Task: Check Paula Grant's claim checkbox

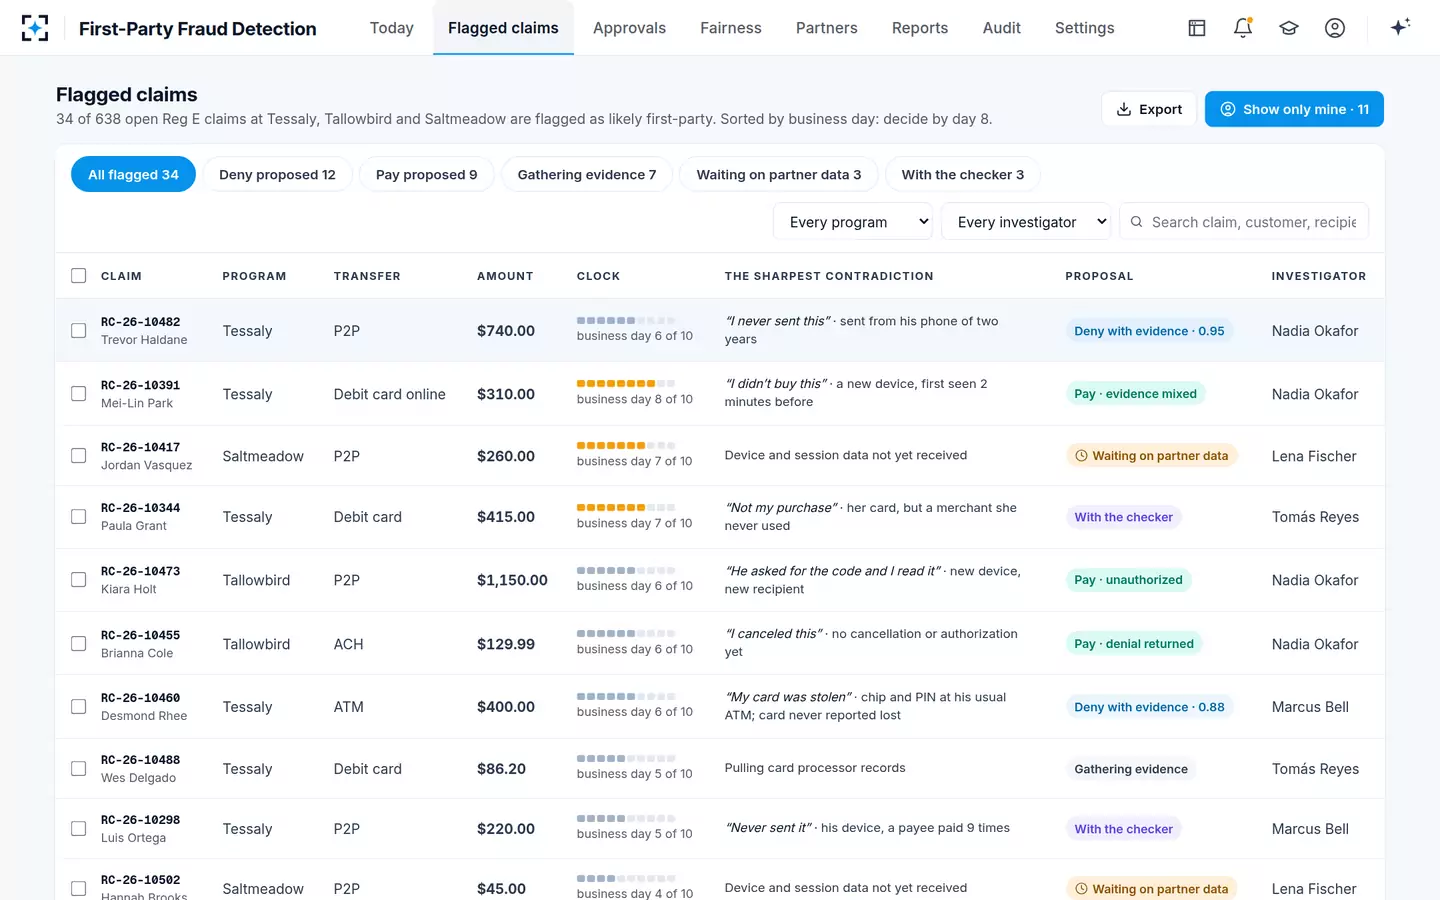Action: (x=79, y=517)
